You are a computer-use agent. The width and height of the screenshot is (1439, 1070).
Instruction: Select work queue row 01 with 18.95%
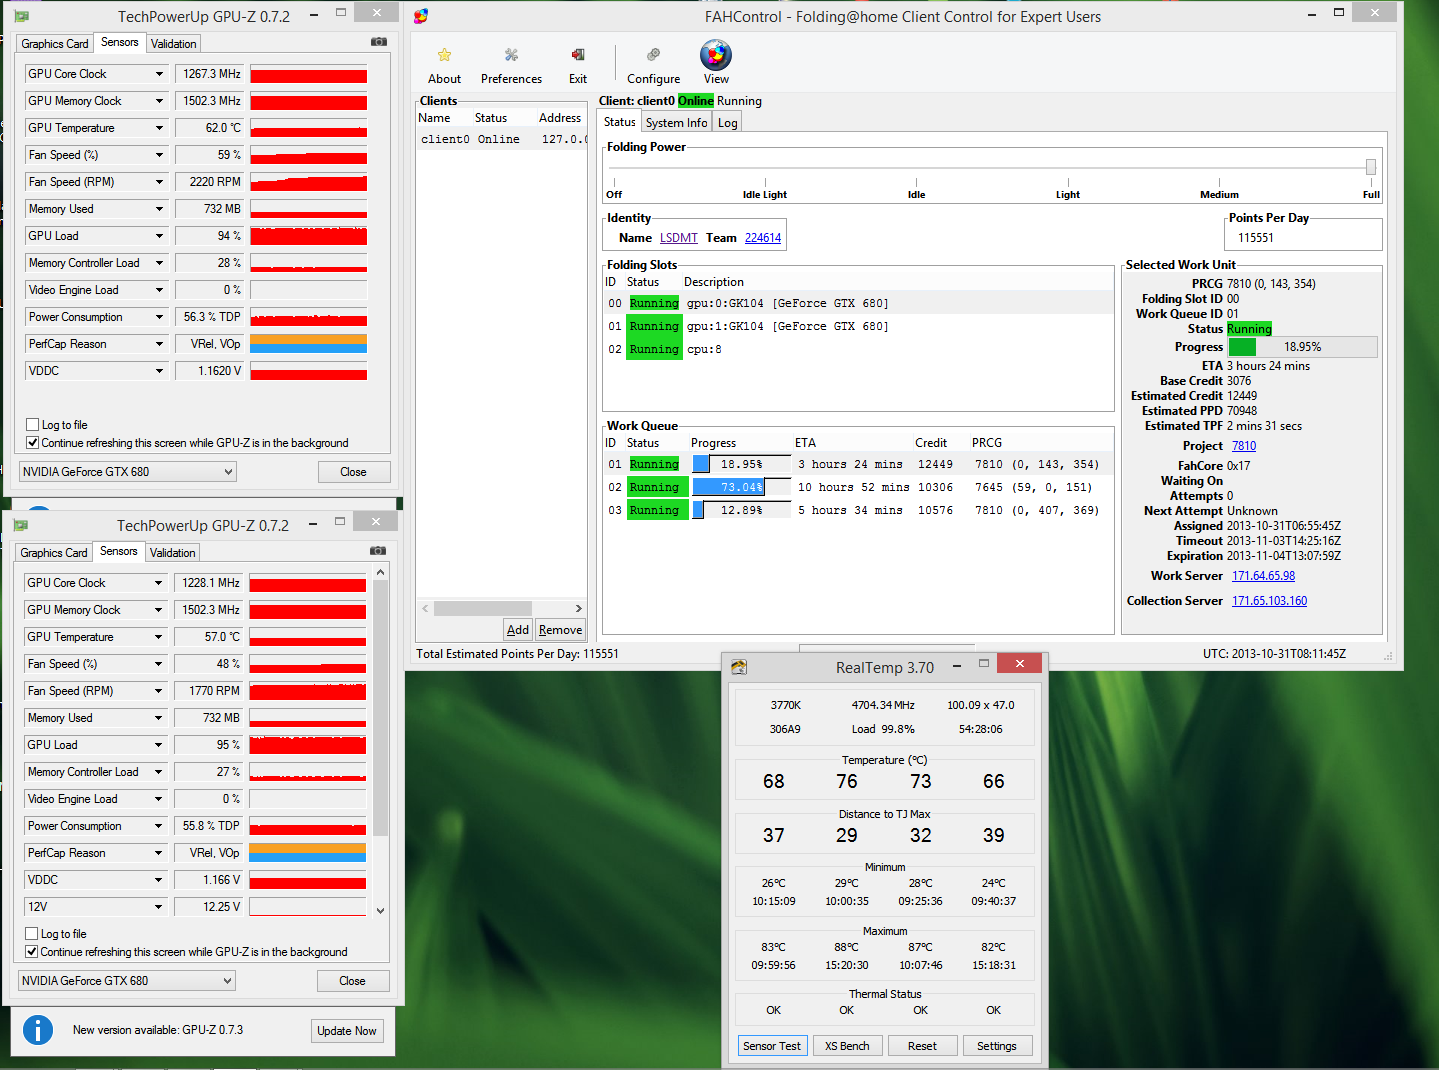tap(858, 464)
